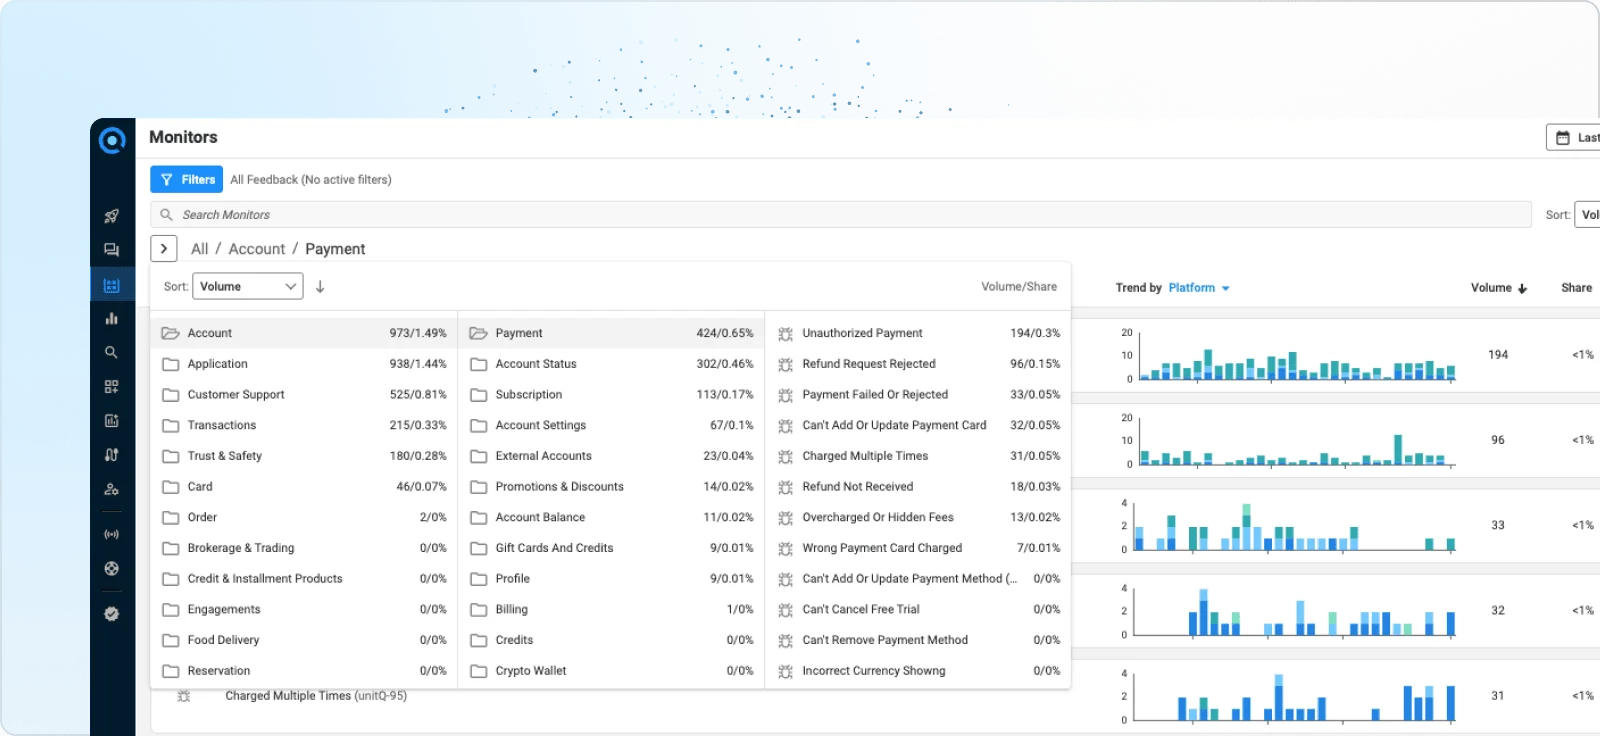The height and width of the screenshot is (736, 1600).
Task: Select the Refund Not Received monitor
Action: point(918,487)
